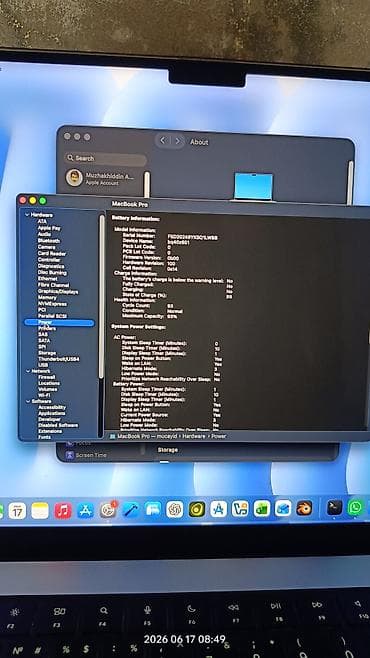The image size is (370, 658).
Task: Click the sidebar scrollbar in System Information
Action: tap(101, 296)
